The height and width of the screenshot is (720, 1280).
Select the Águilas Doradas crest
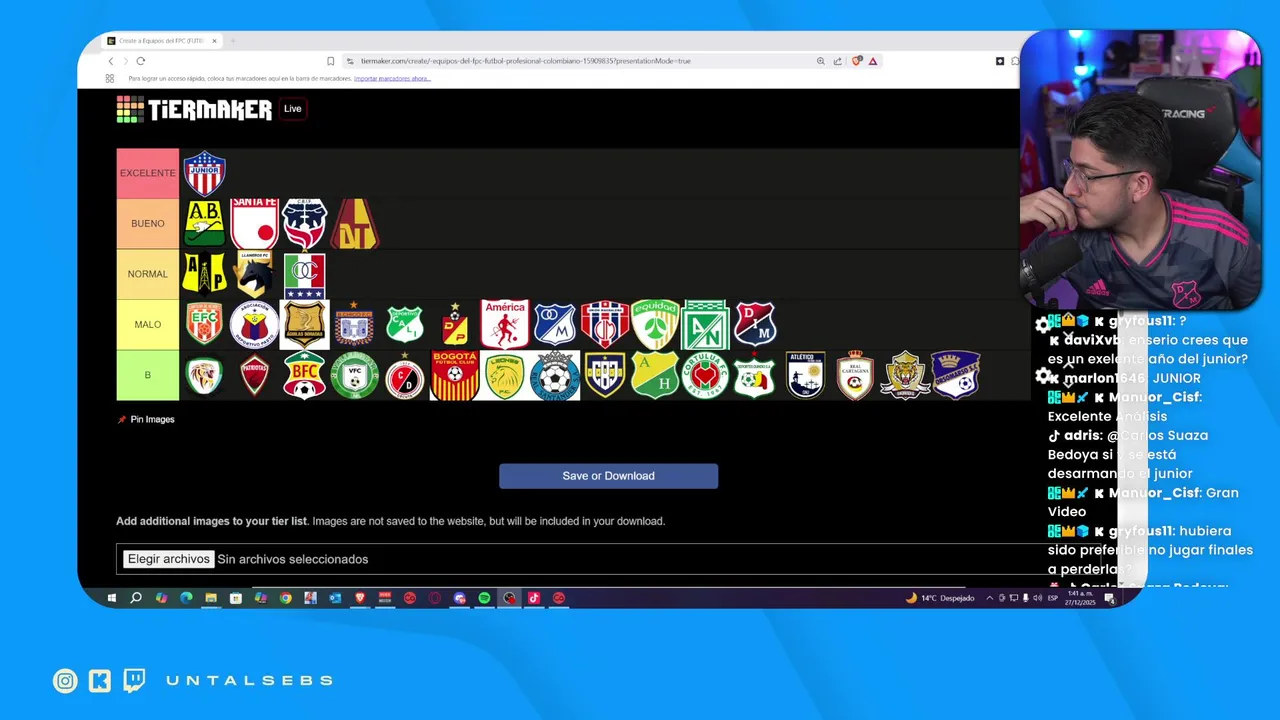[304, 324]
